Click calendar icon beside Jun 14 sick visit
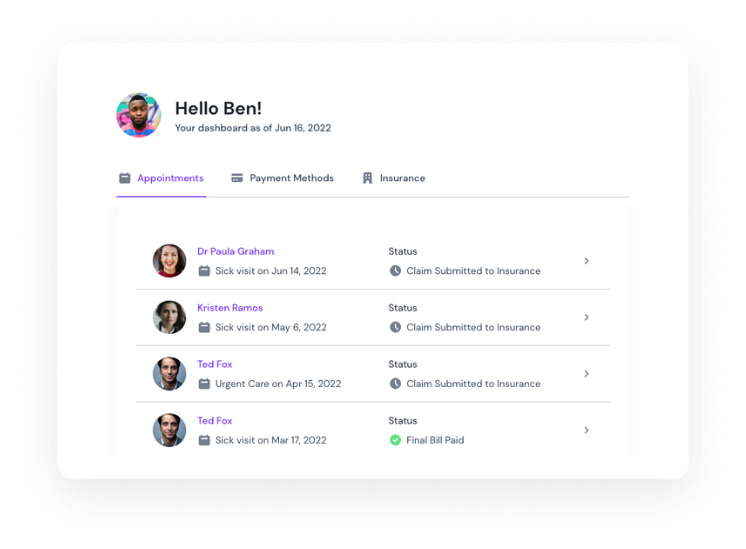The image size is (746, 549). point(204,271)
